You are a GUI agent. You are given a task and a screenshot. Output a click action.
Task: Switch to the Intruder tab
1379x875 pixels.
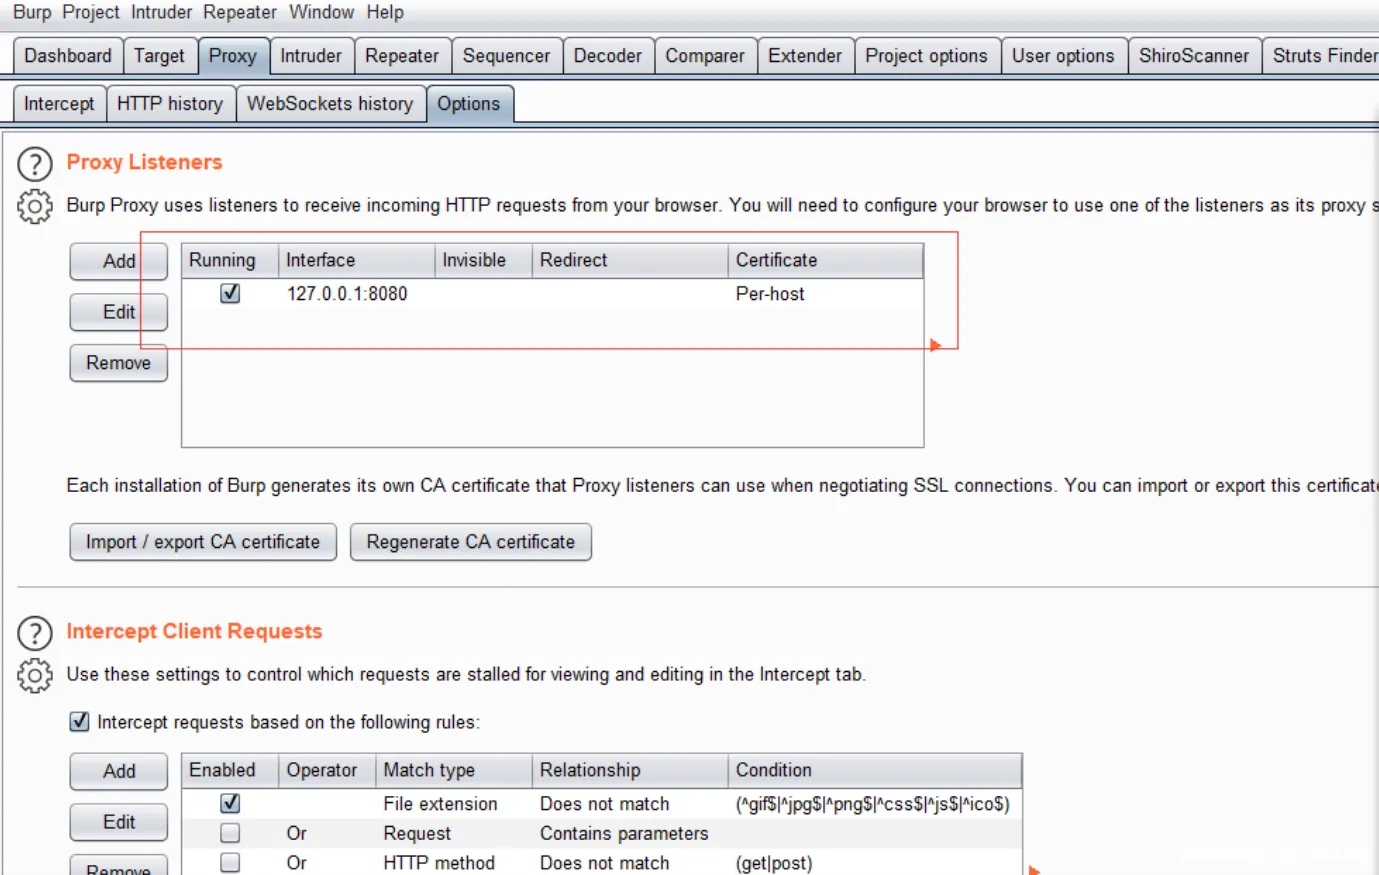(310, 56)
